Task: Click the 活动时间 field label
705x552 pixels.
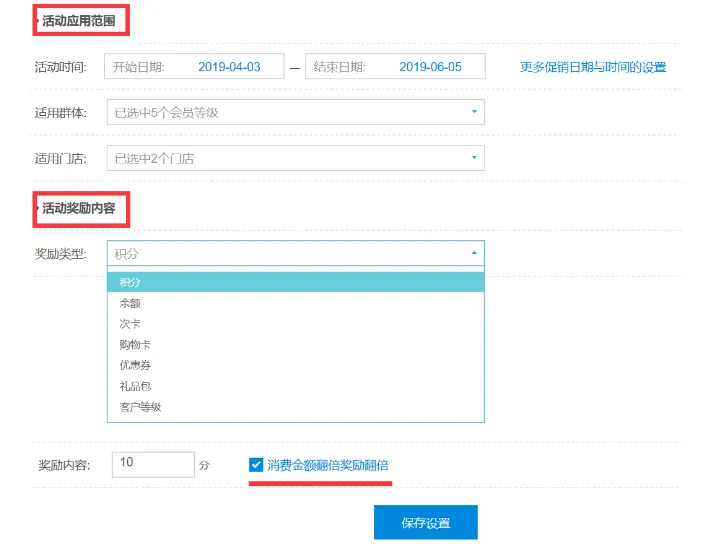Action: pos(61,67)
